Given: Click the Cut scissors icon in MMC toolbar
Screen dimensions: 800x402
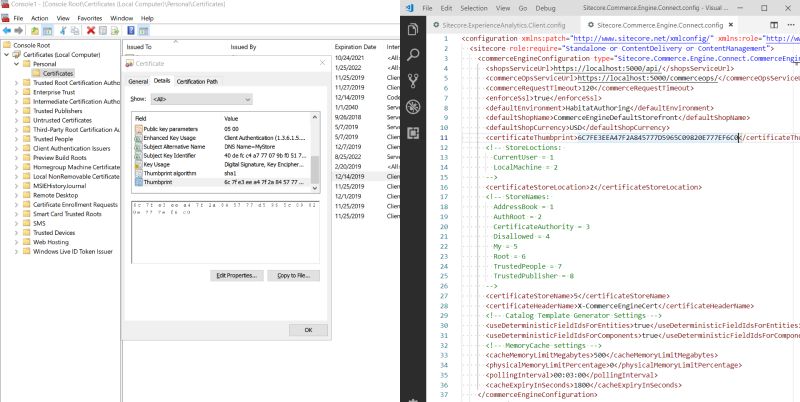Looking at the screenshot, I should [x=63, y=31].
